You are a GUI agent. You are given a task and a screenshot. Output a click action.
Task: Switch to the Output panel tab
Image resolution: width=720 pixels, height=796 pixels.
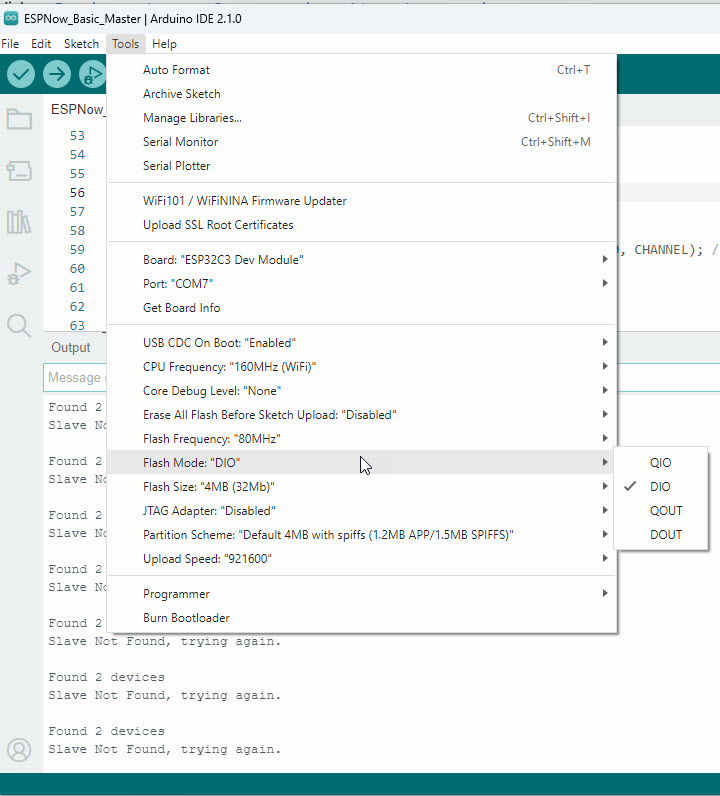pos(71,347)
